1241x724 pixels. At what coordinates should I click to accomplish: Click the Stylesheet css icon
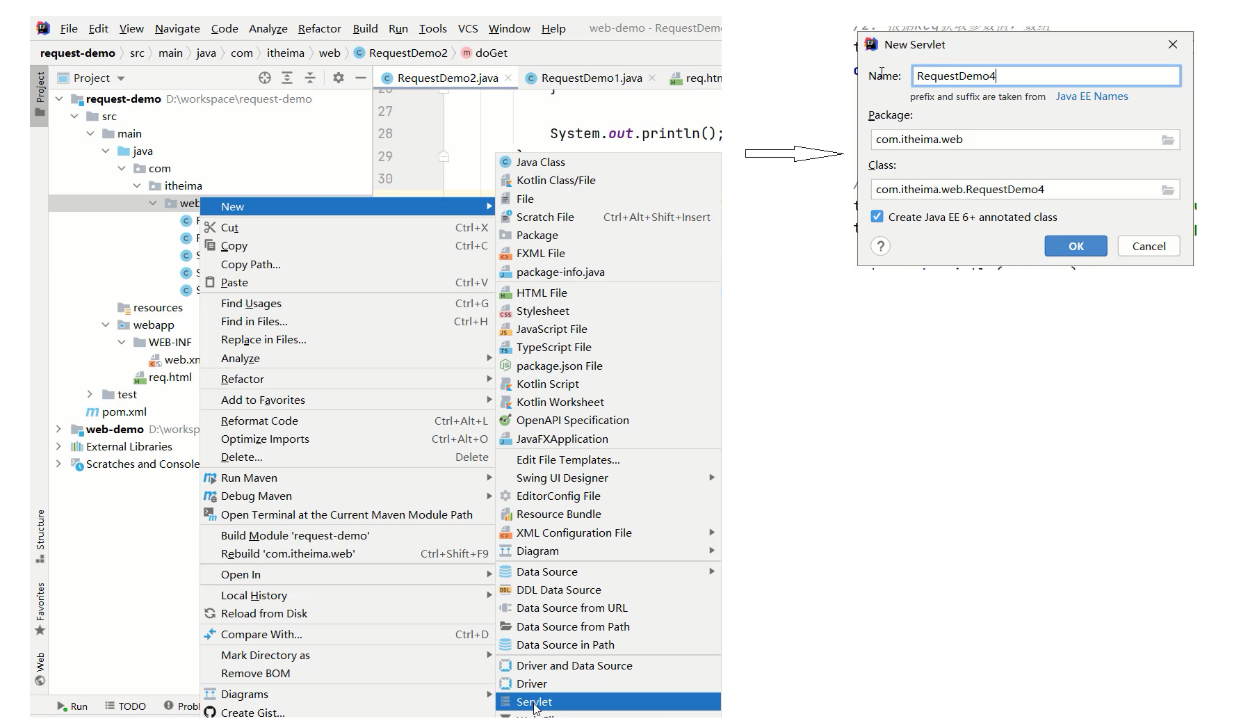click(506, 311)
